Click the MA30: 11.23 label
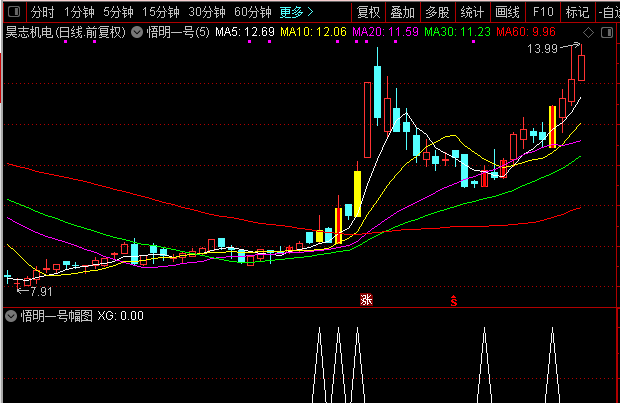This screenshot has height=403, width=620. (457, 32)
